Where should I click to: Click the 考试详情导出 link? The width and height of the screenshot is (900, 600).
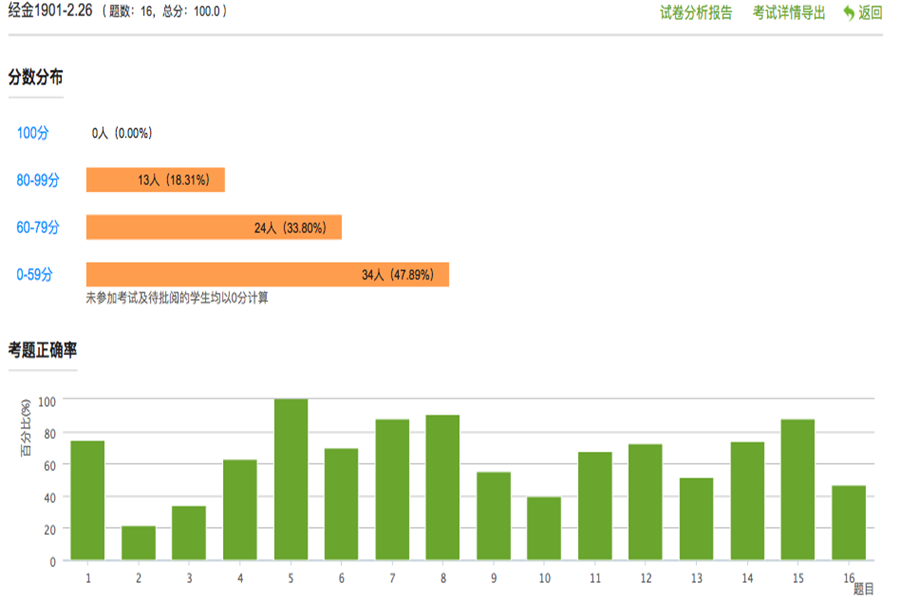pos(789,13)
